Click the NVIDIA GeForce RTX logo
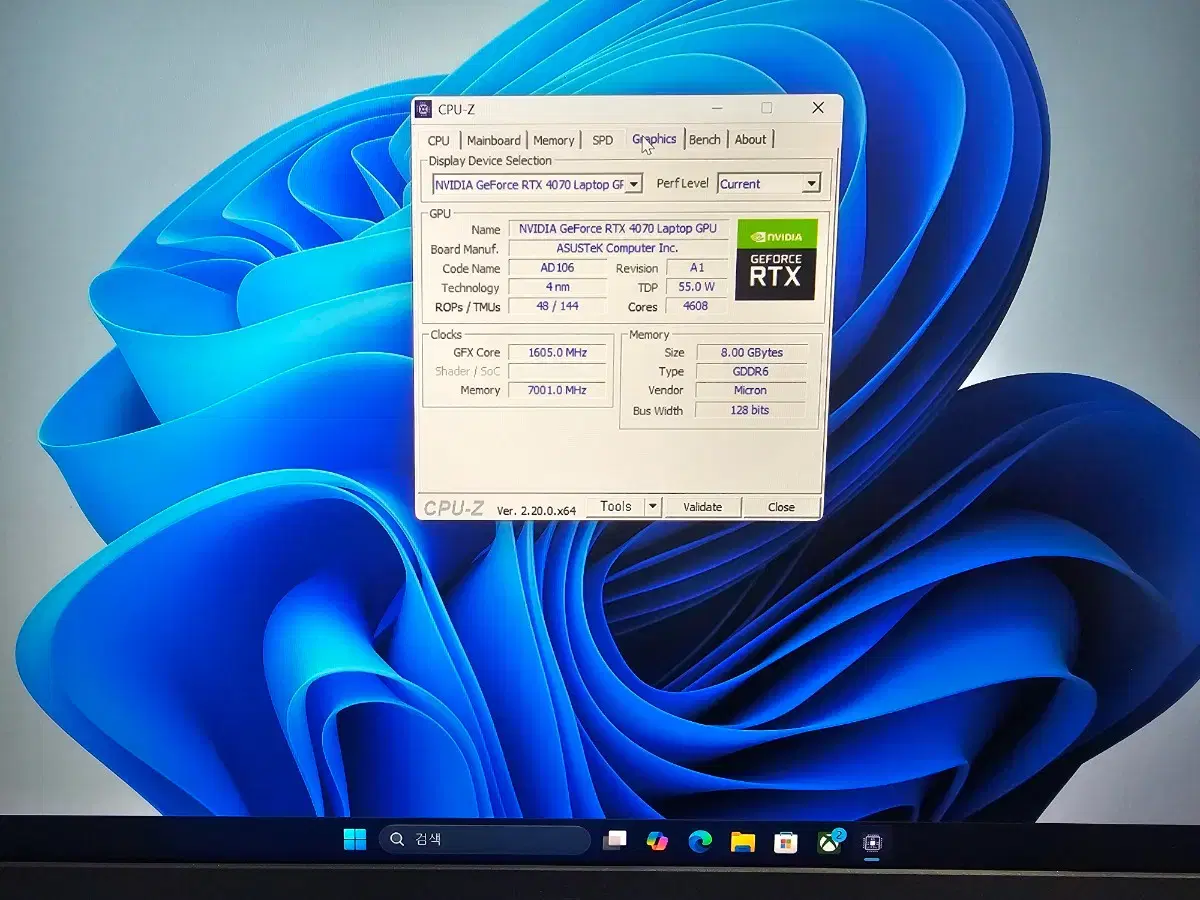The image size is (1200, 900). coord(776,260)
